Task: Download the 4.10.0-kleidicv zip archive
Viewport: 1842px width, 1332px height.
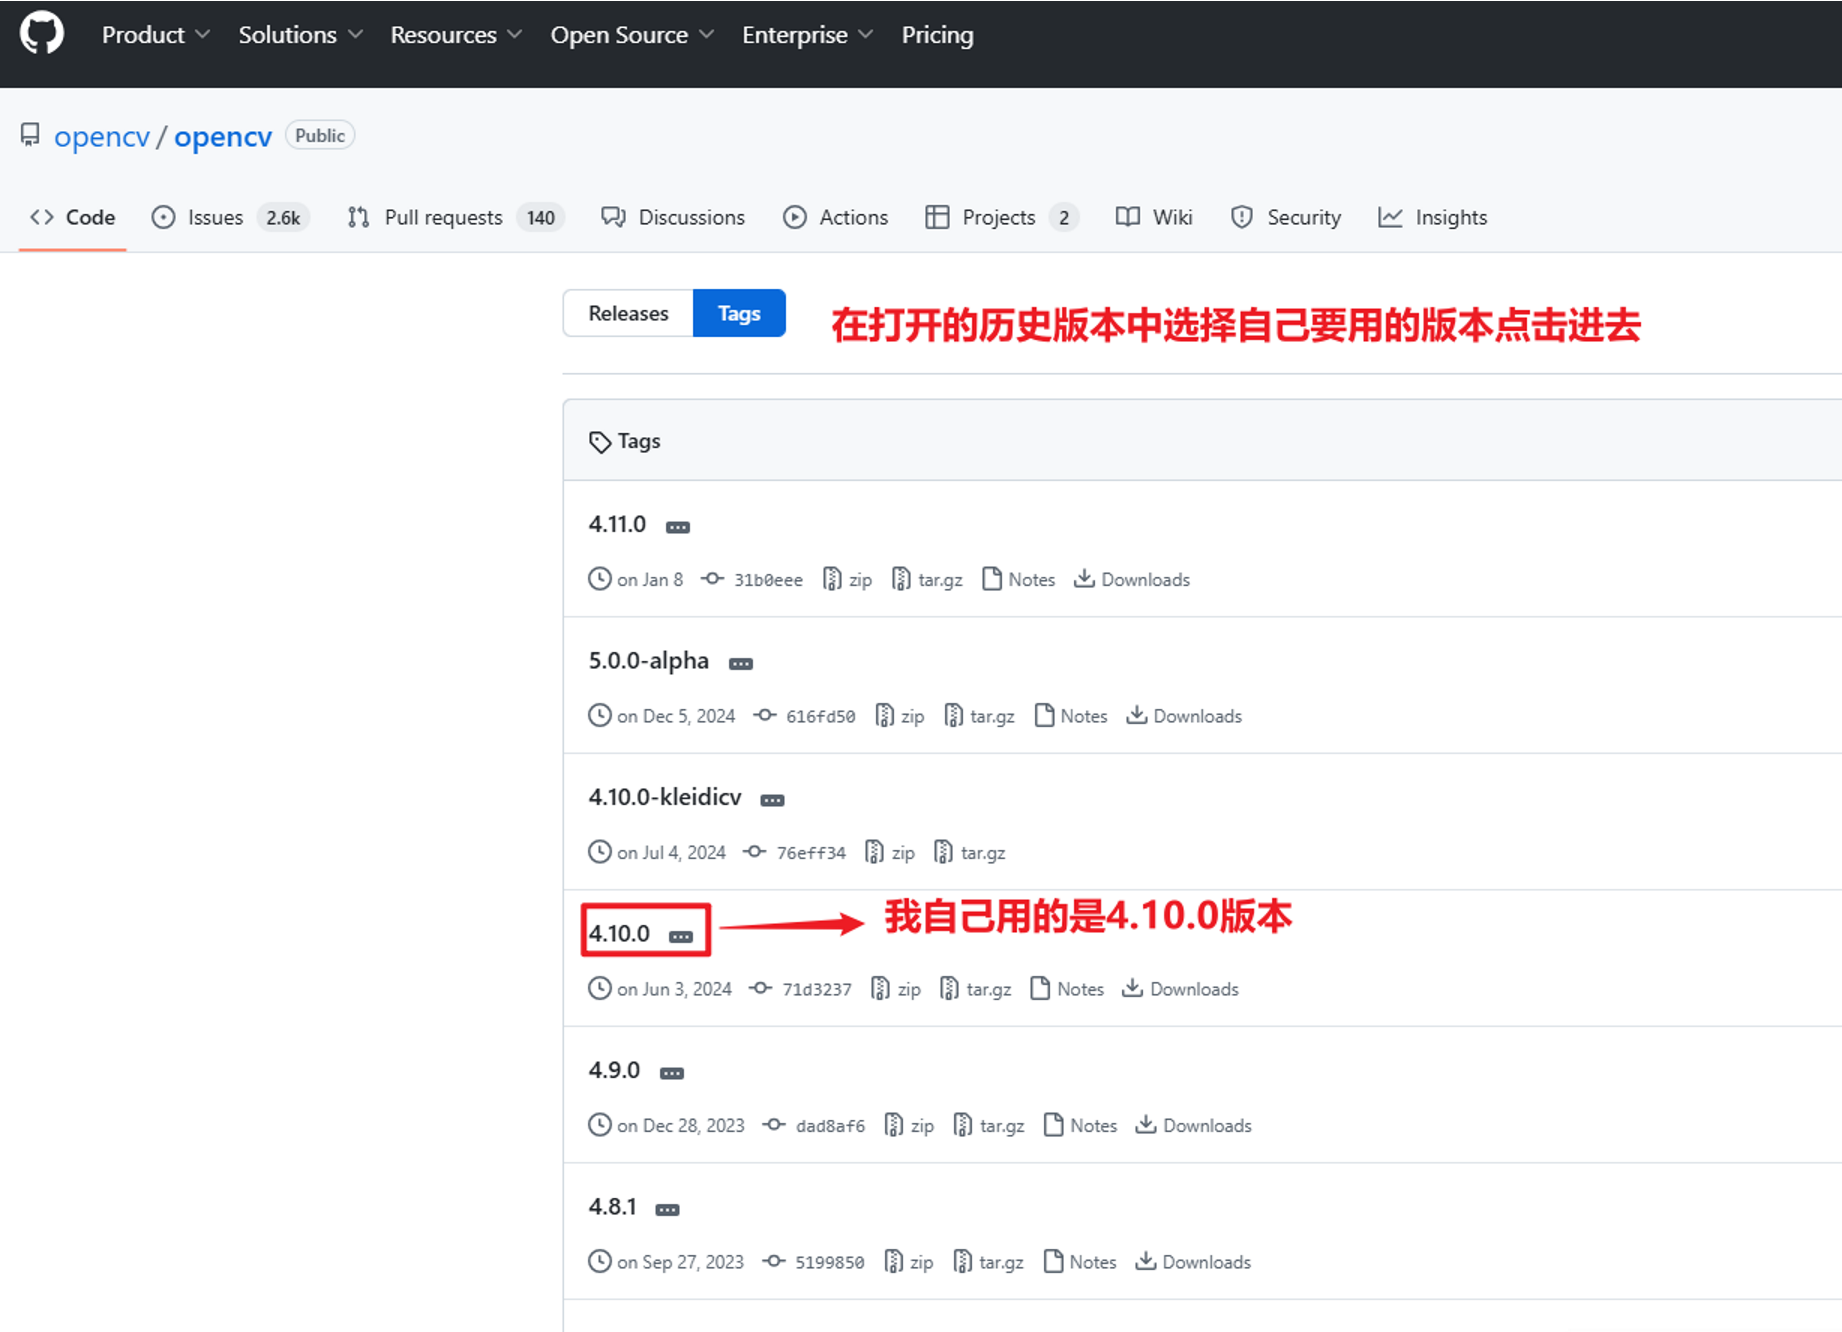Action: 890,852
